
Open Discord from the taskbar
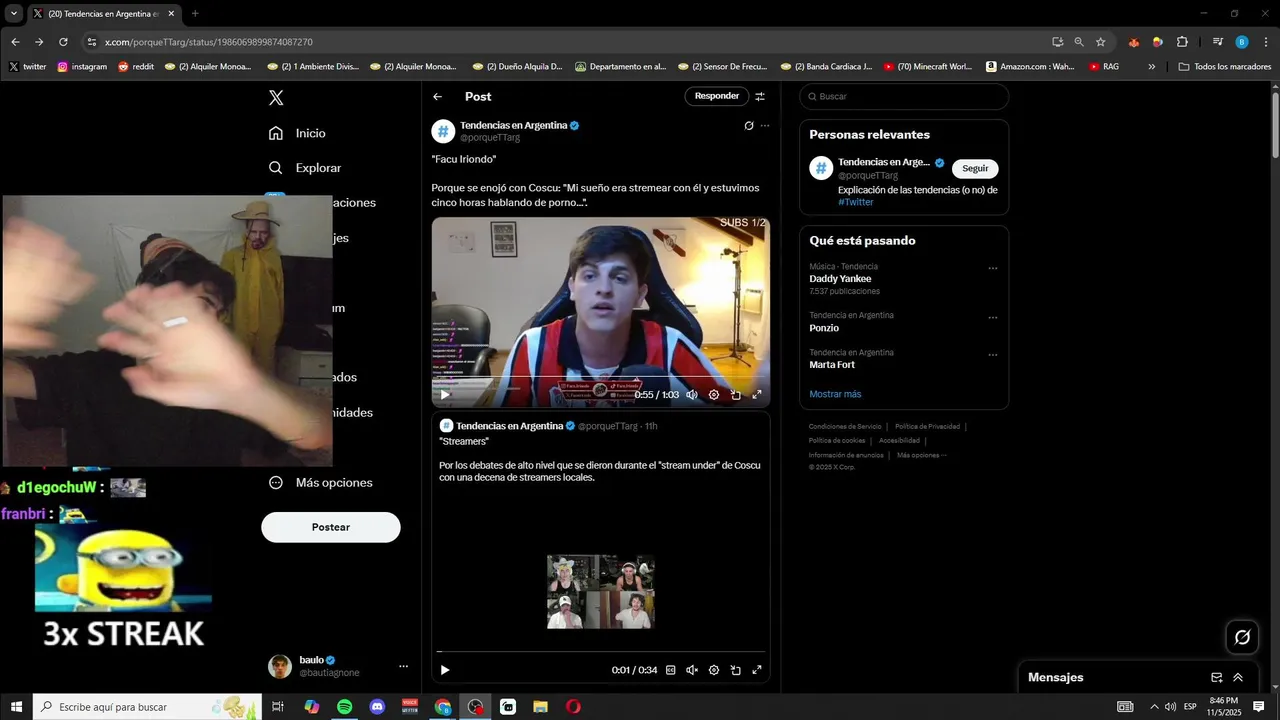coord(377,706)
